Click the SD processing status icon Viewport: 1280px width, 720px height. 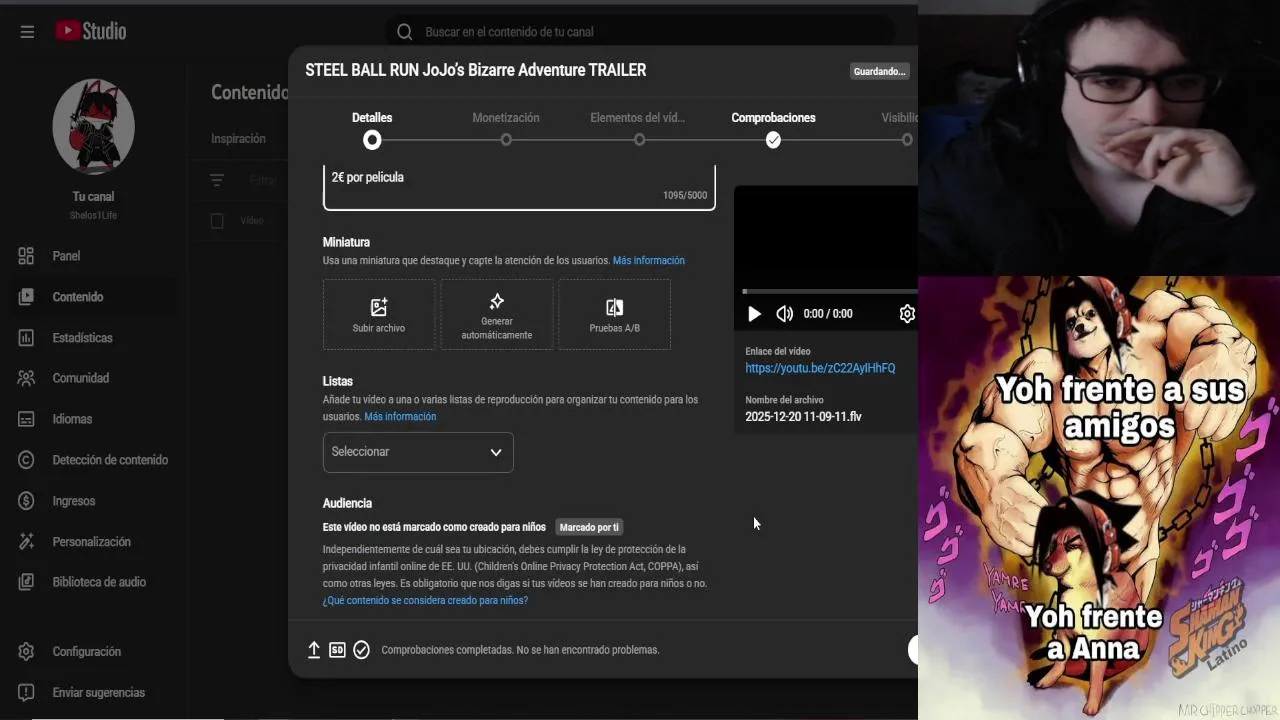tap(338, 650)
